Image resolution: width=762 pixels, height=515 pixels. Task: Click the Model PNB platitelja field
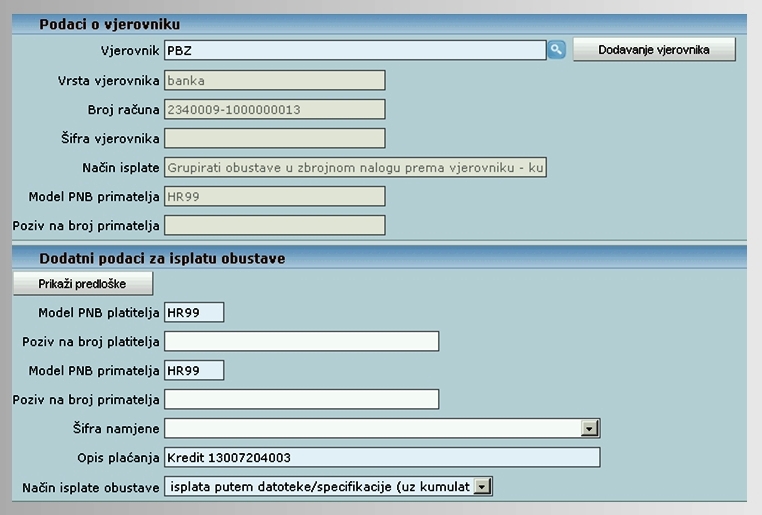point(194,313)
